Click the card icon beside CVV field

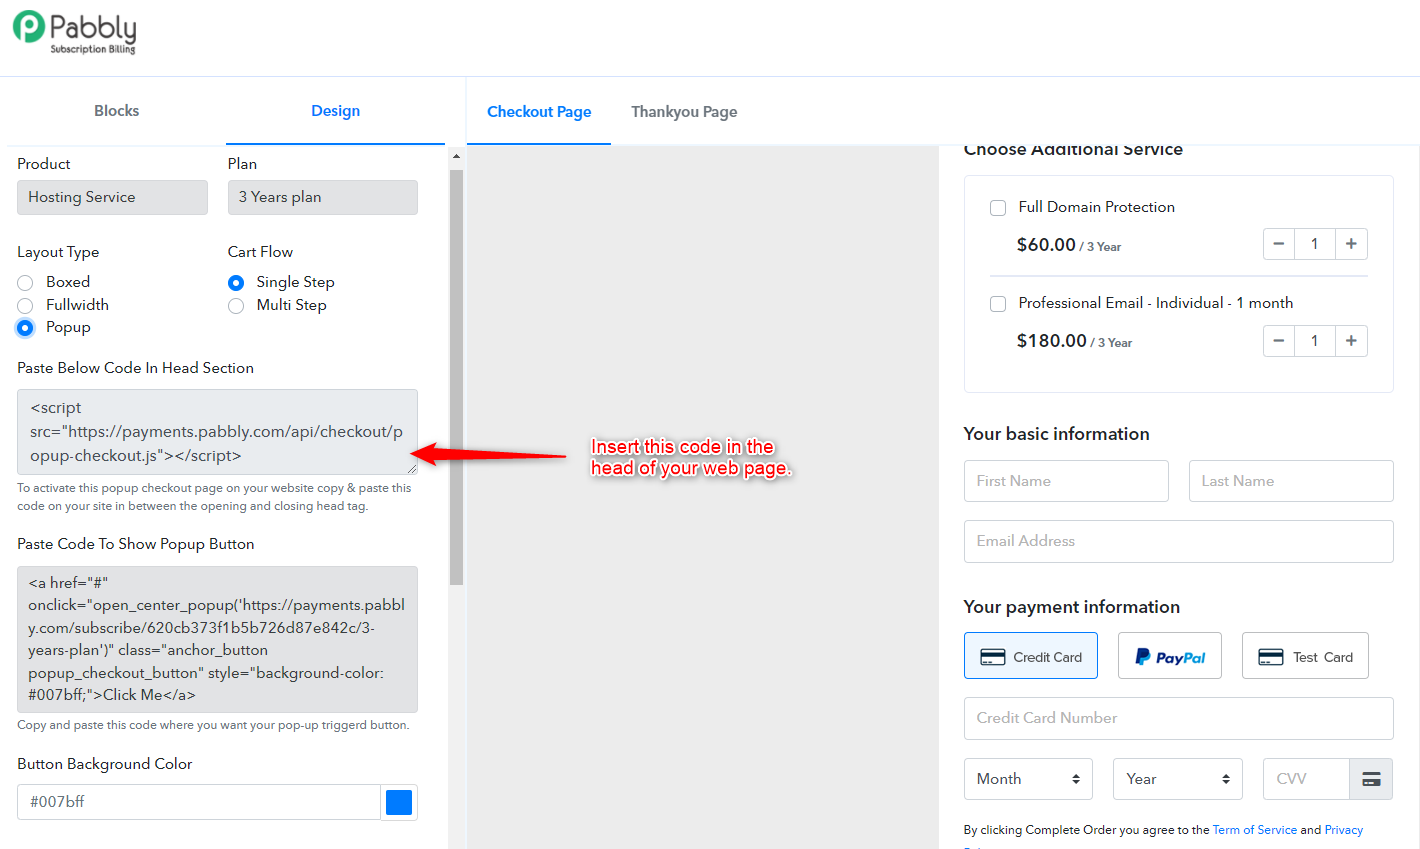click(1371, 779)
